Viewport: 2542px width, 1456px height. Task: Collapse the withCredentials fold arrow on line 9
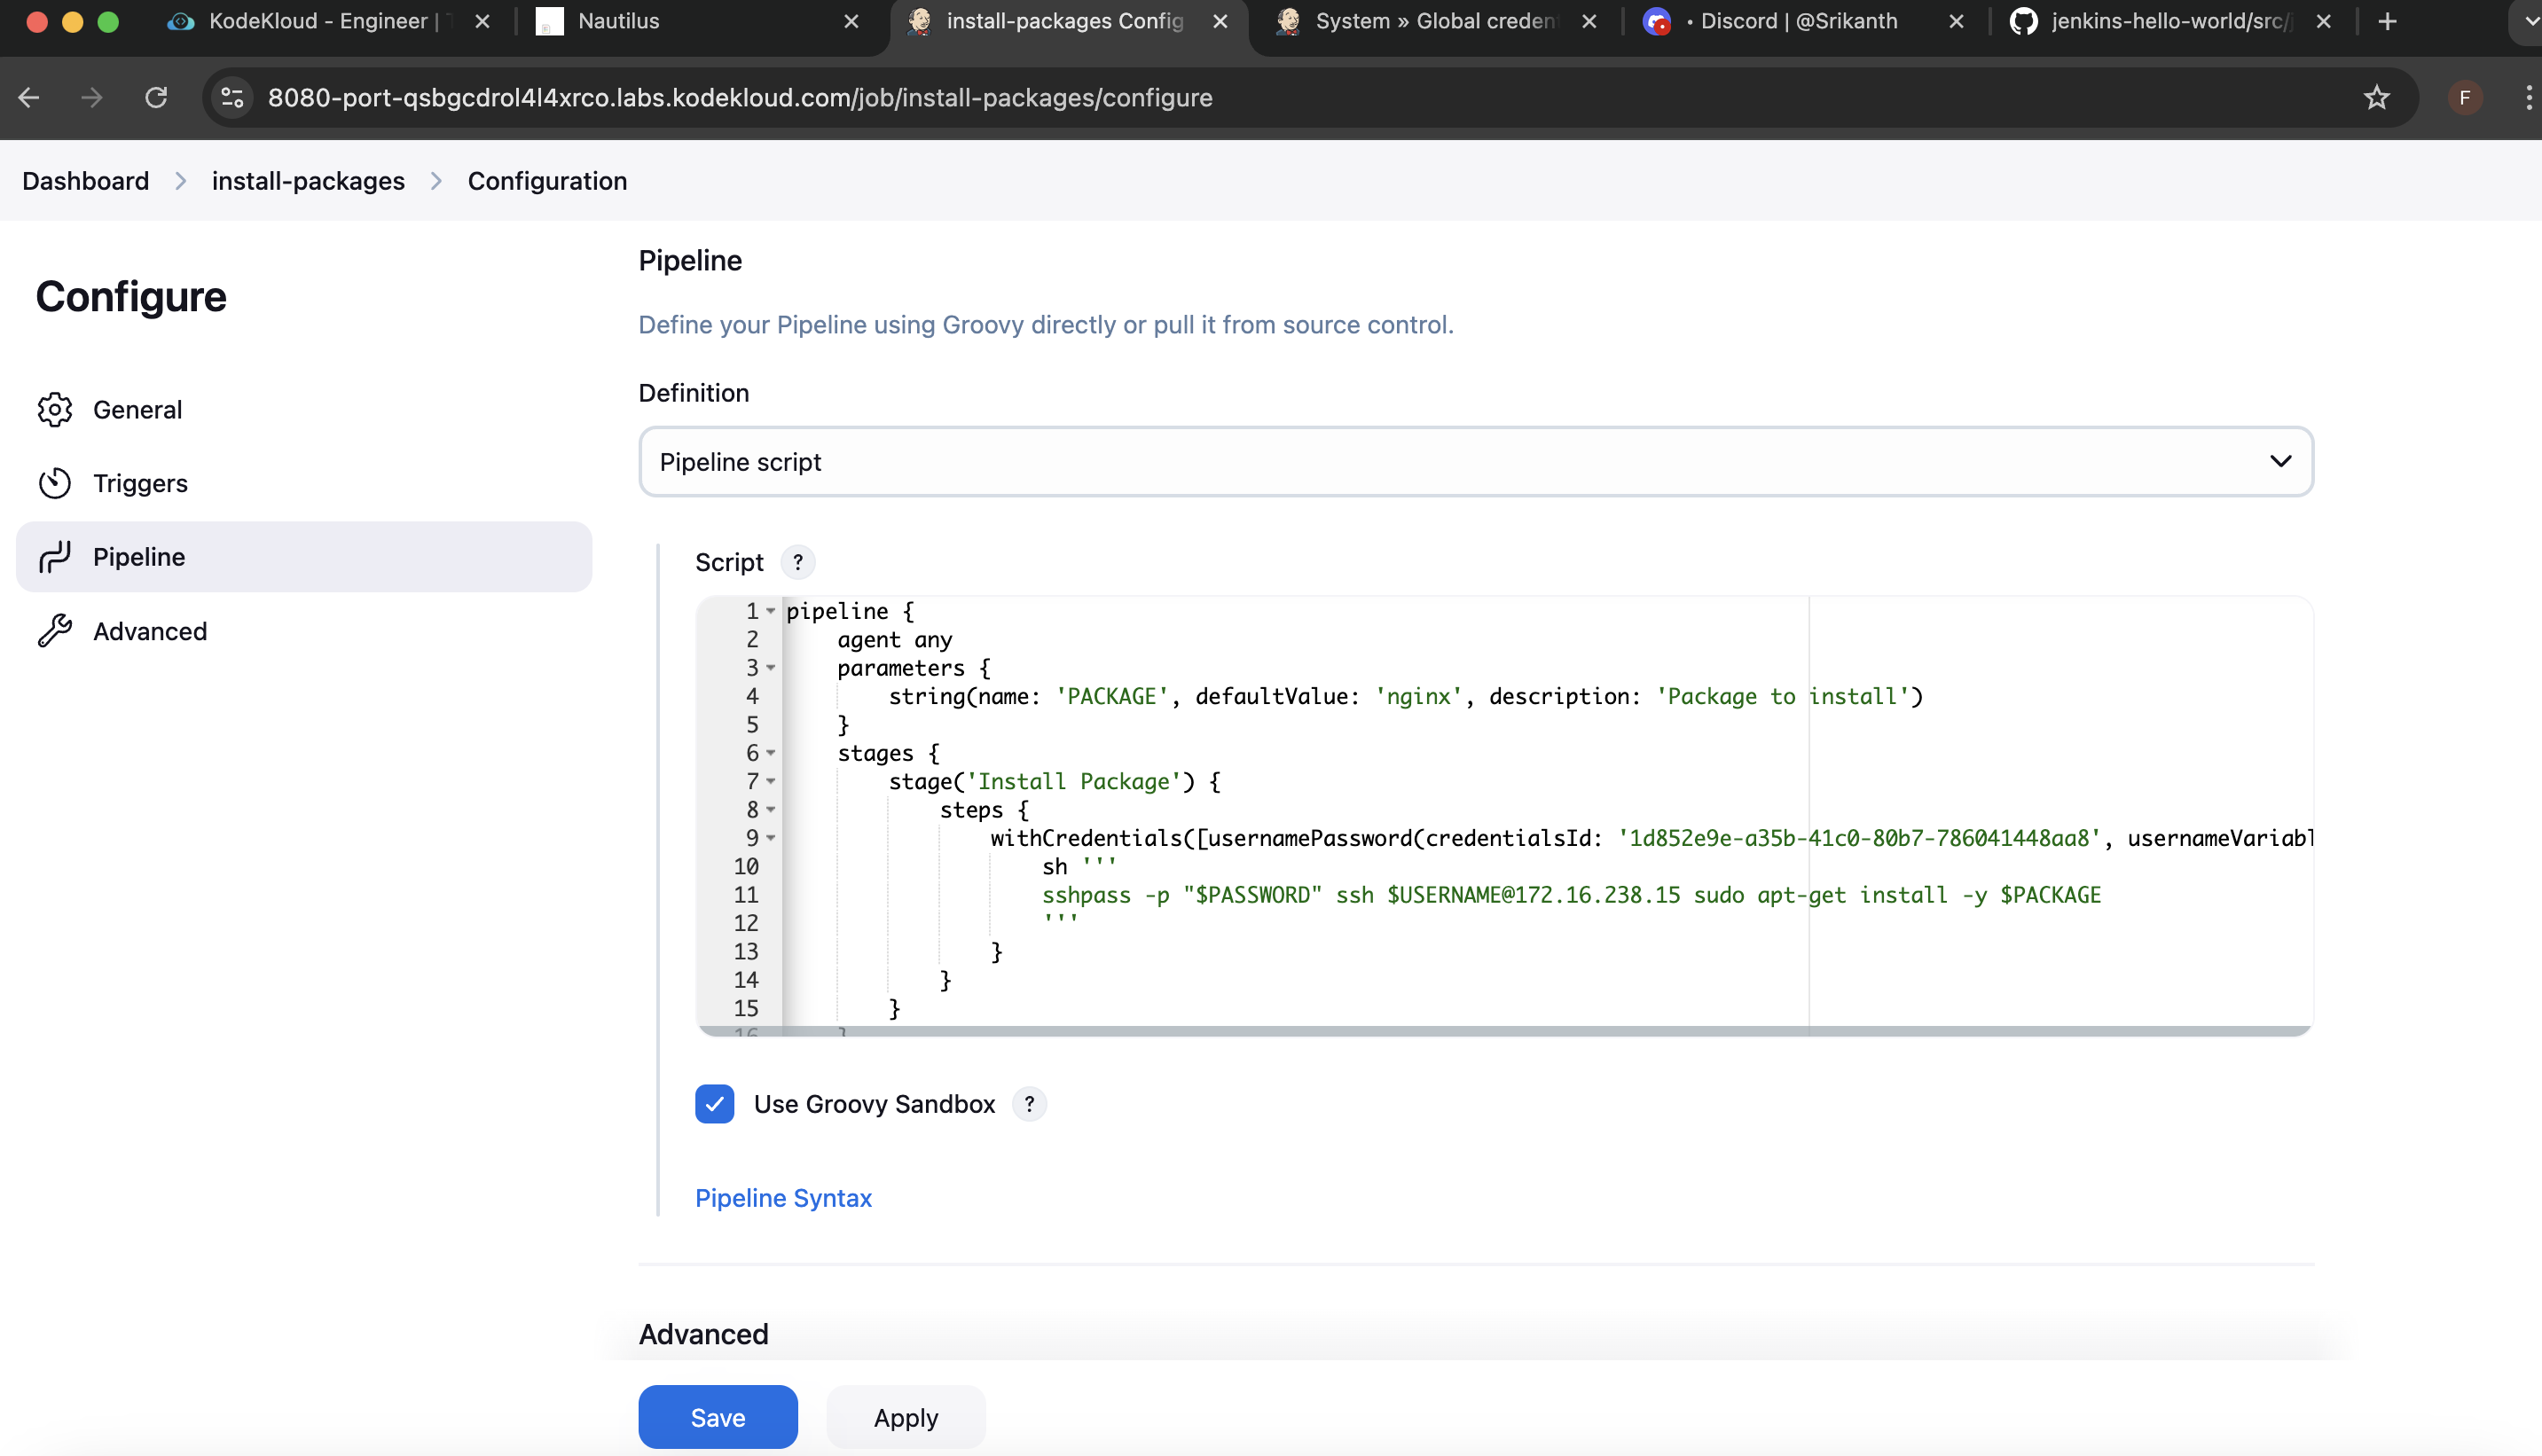(771, 838)
